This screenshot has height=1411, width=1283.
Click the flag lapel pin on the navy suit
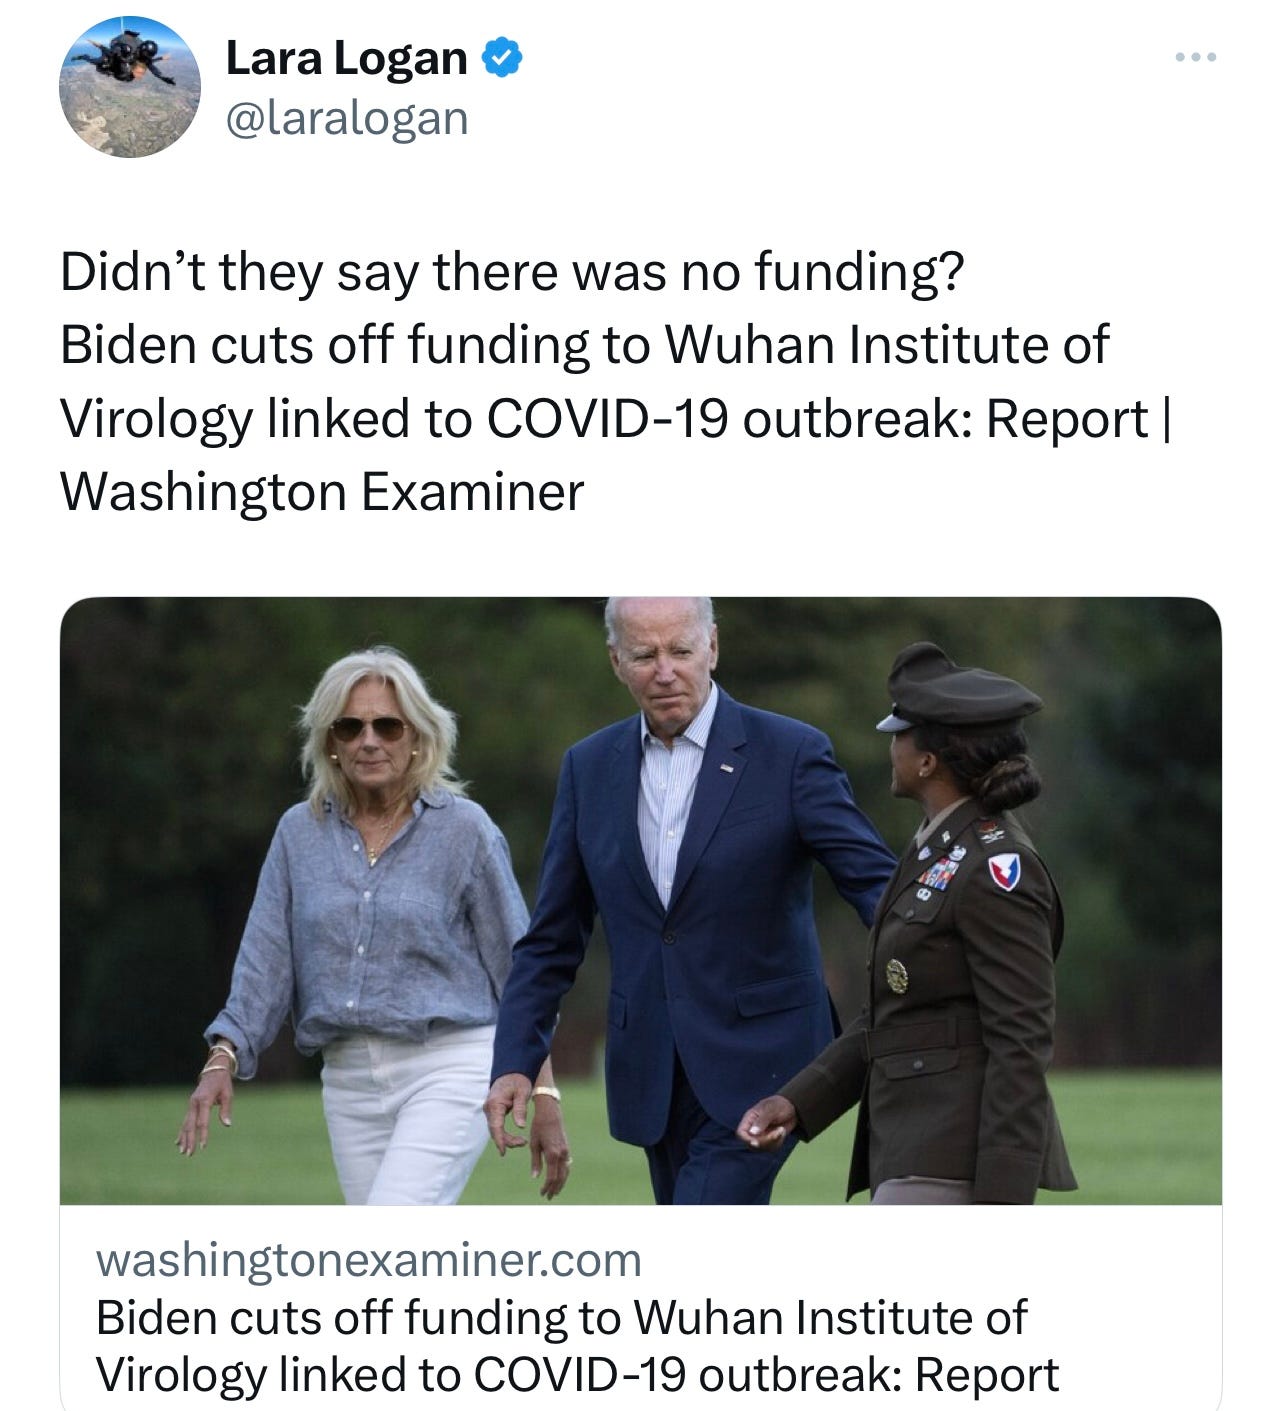(x=727, y=767)
